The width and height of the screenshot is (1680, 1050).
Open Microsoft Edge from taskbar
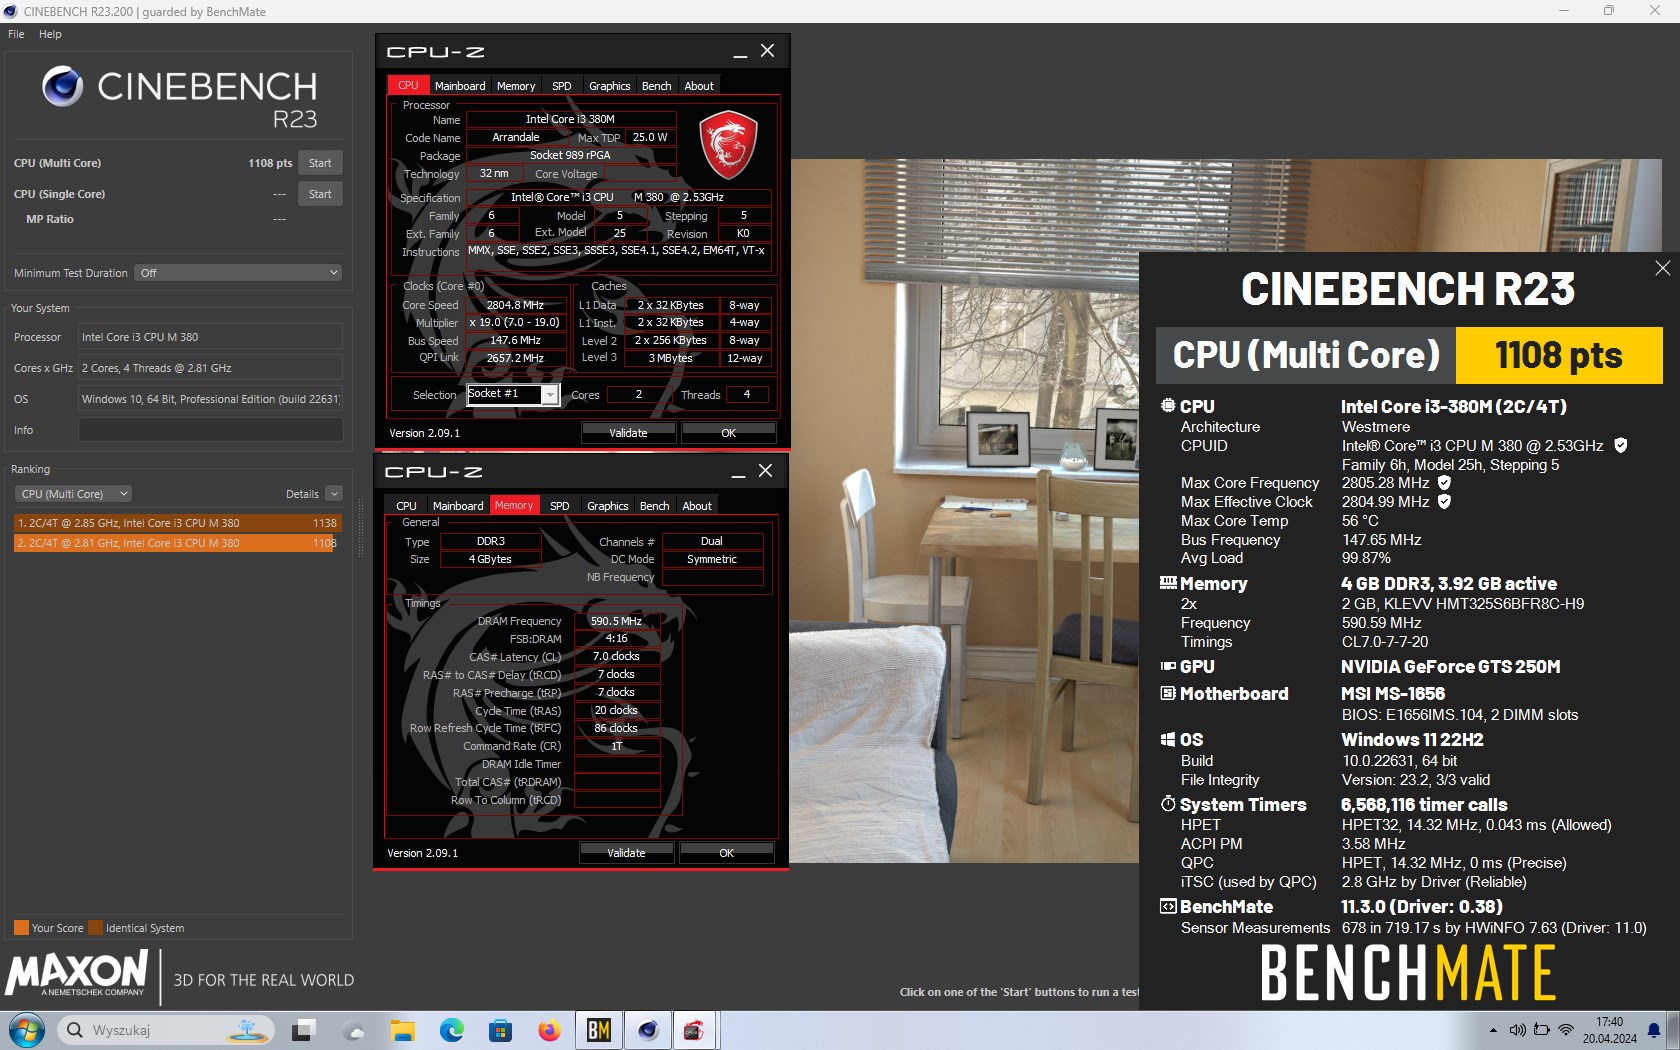pos(451,1030)
